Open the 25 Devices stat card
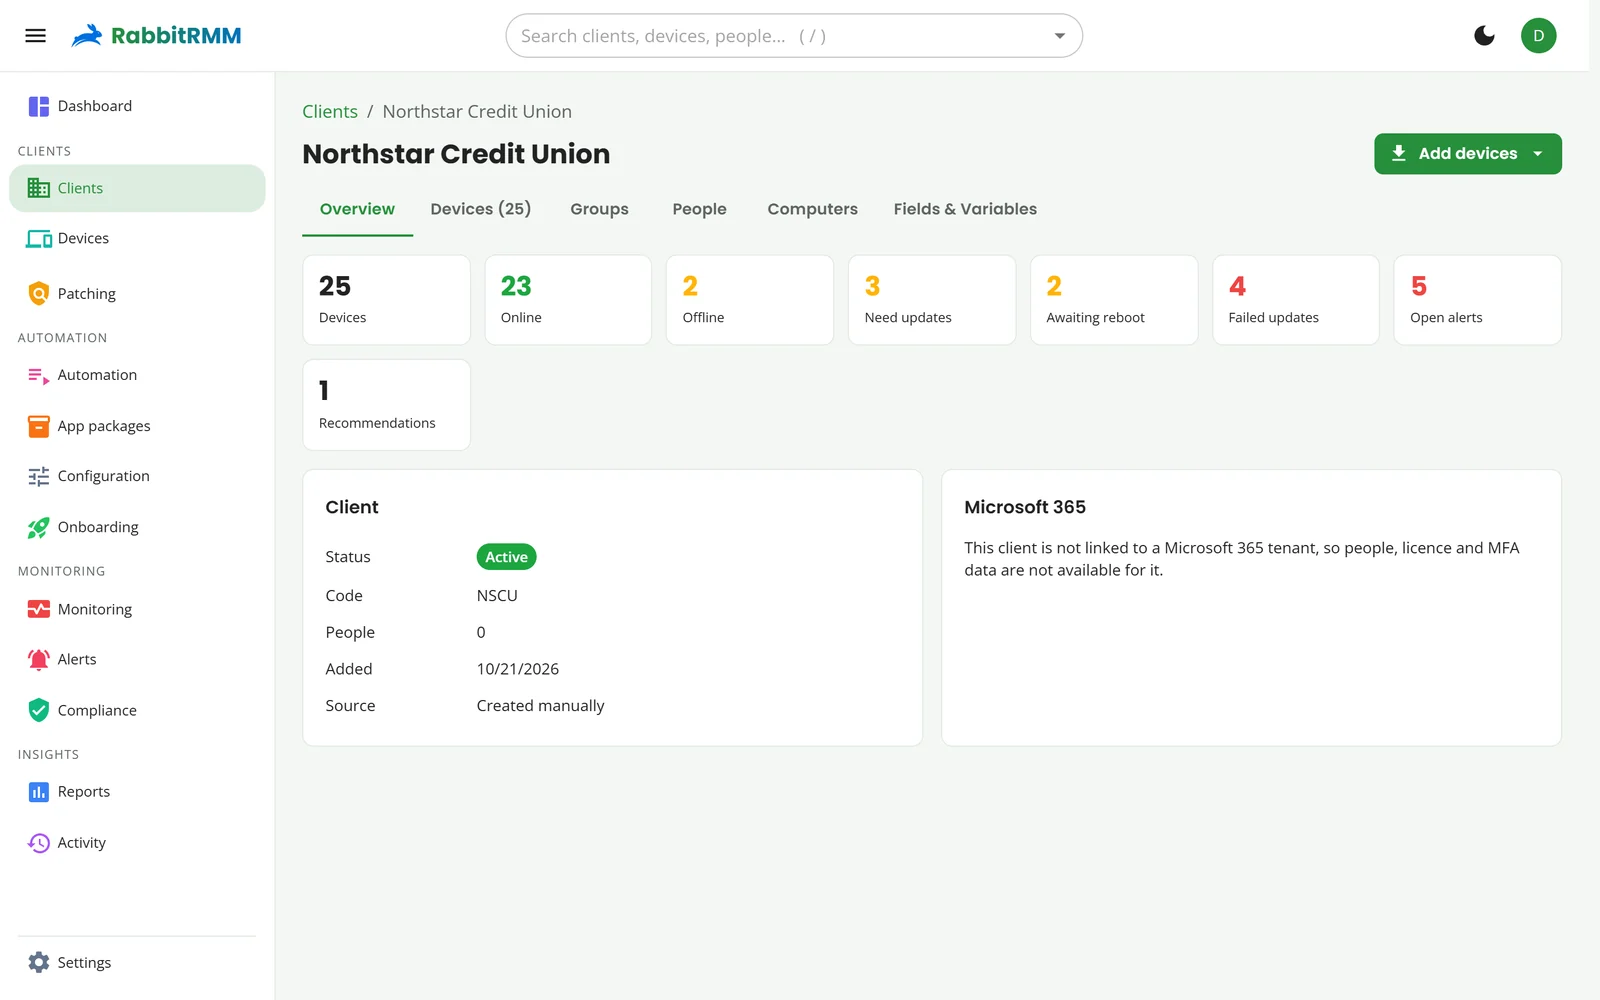The image size is (1600, 1000). click(x=387, y=300)
